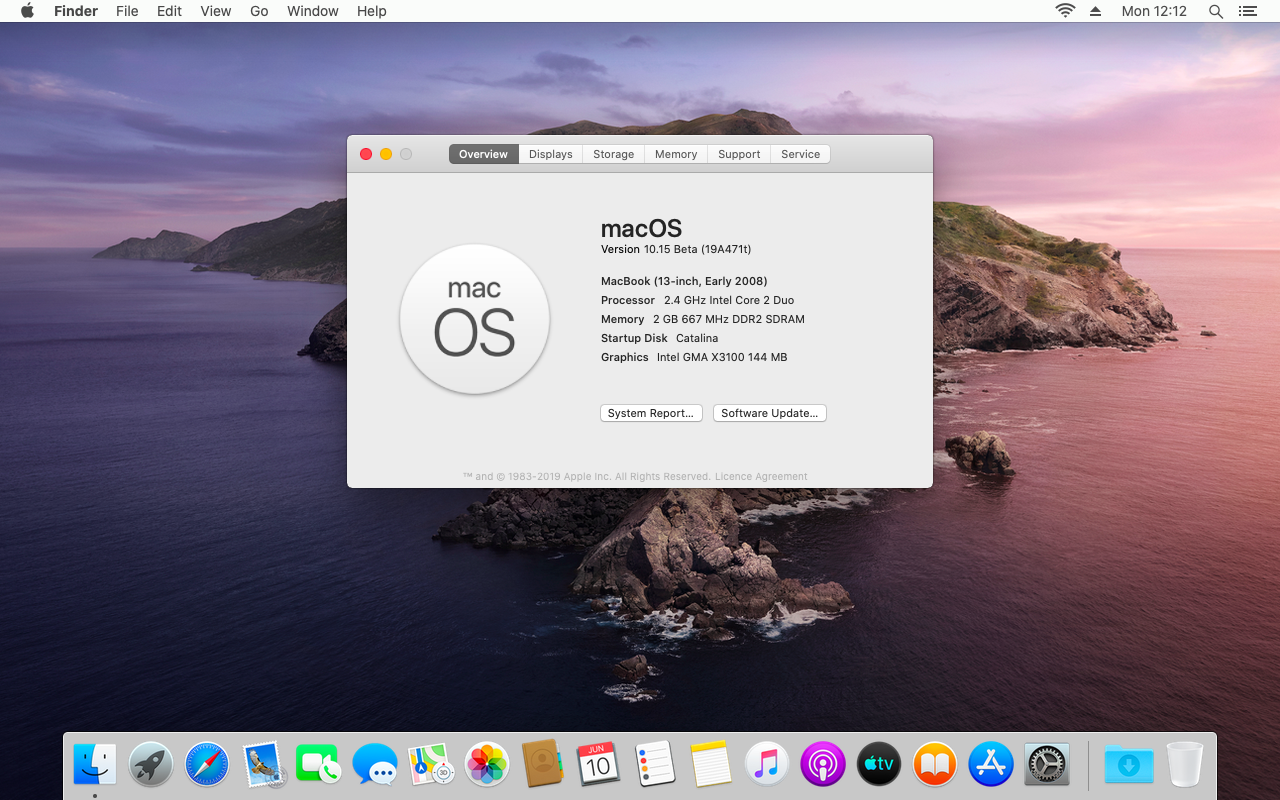Minimize the About This Mac window
The image size is (1280, 800).
click(x=386, y=154)
